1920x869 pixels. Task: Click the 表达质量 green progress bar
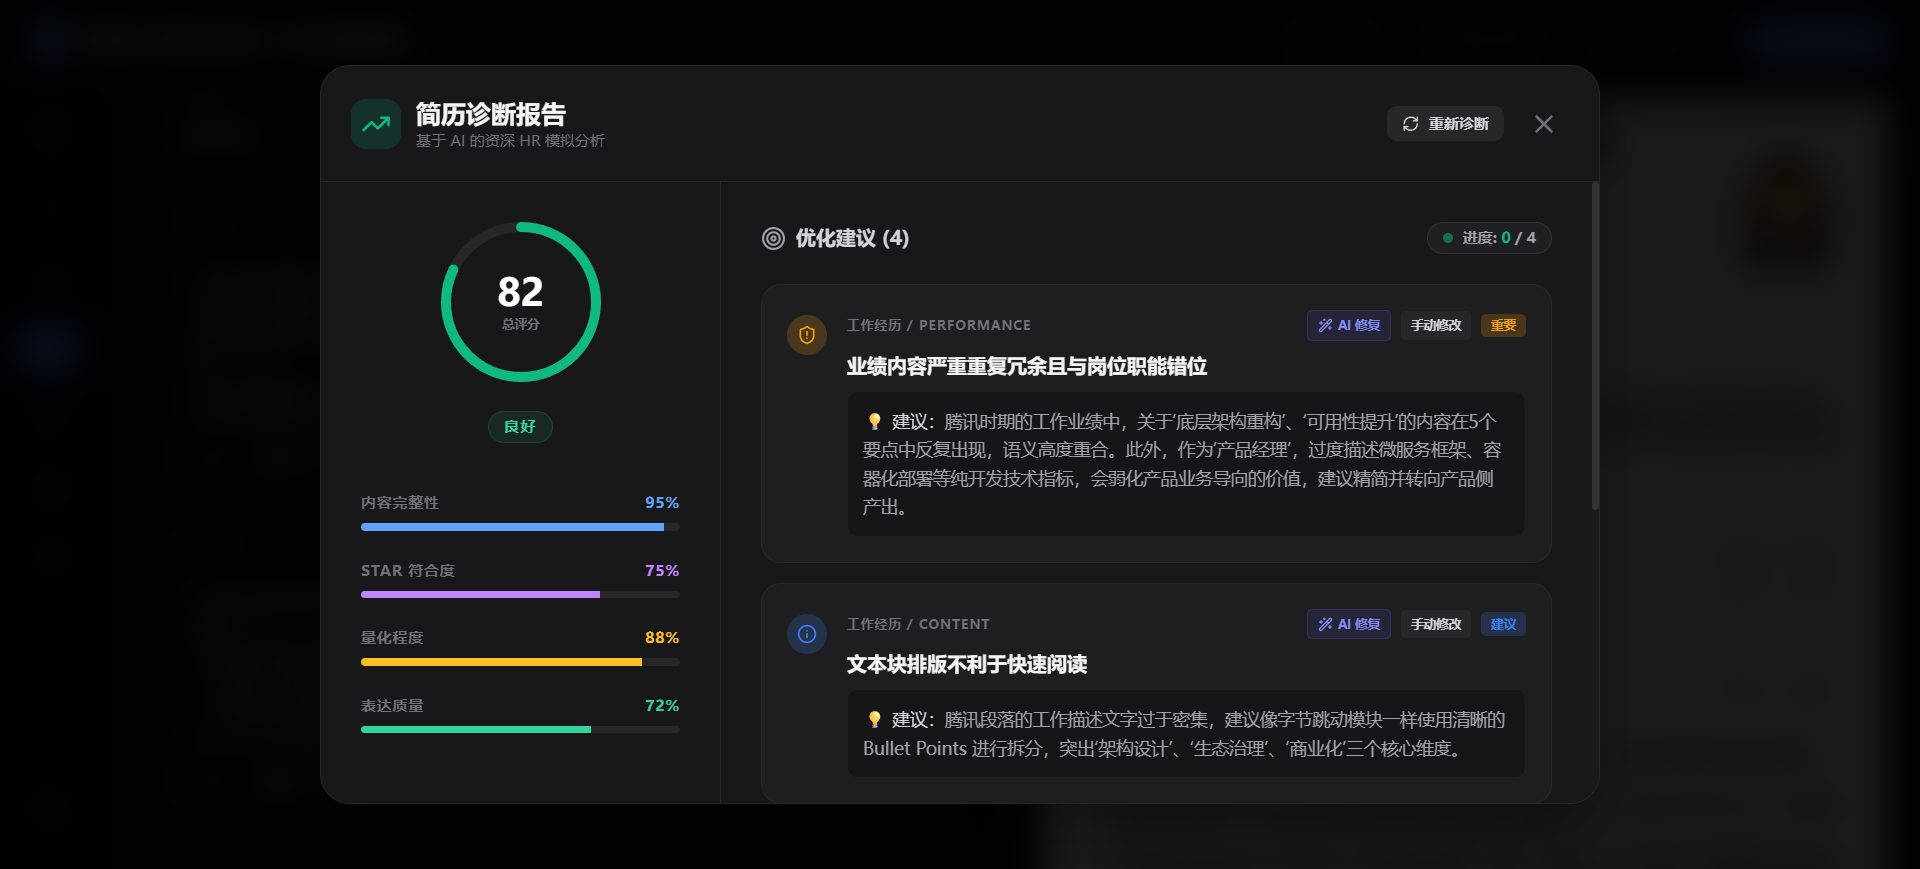coord(520,730)
